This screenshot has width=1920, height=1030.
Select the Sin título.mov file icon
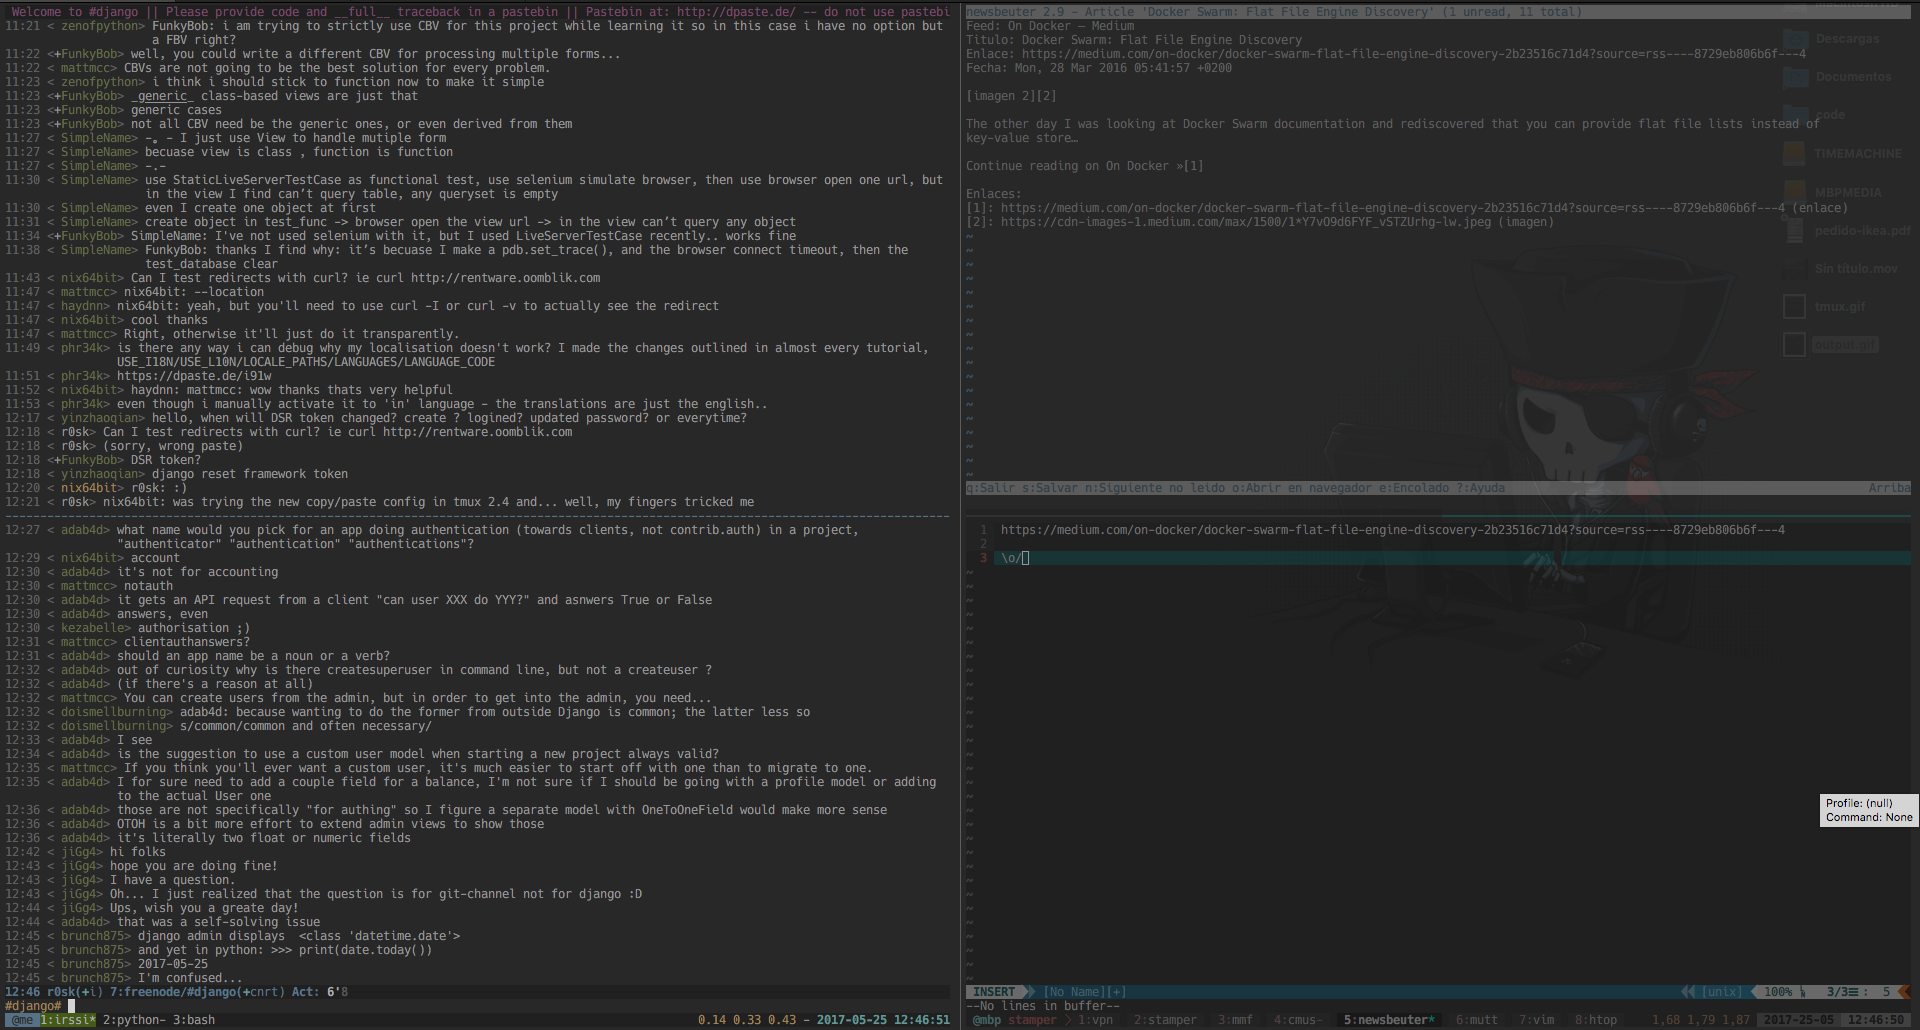1795,268
